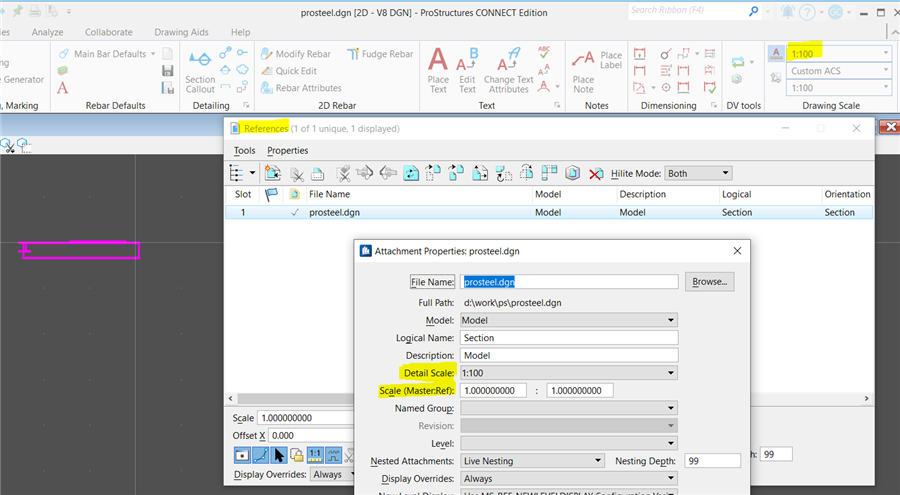900x495 pixels.
Task: Open highlighted 1:100 Drawing Scale dropdown
Action: [x=840, y=54]
